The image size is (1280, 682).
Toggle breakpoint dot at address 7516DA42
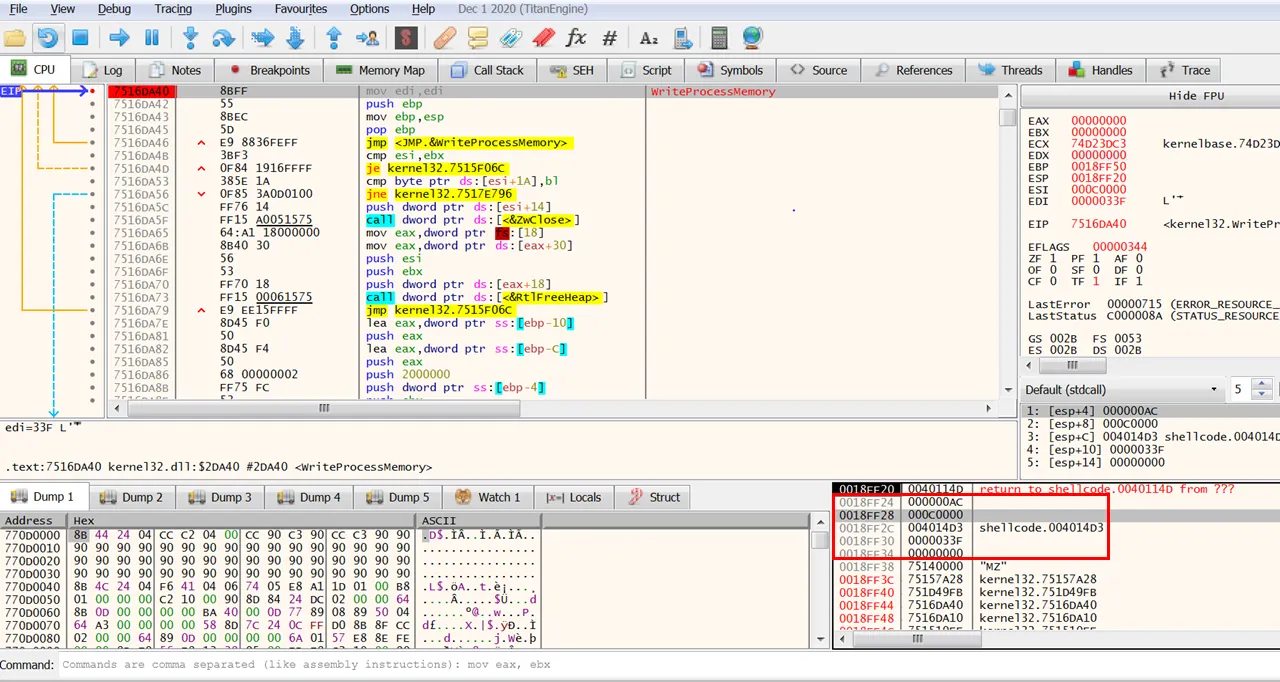(92, 104)
